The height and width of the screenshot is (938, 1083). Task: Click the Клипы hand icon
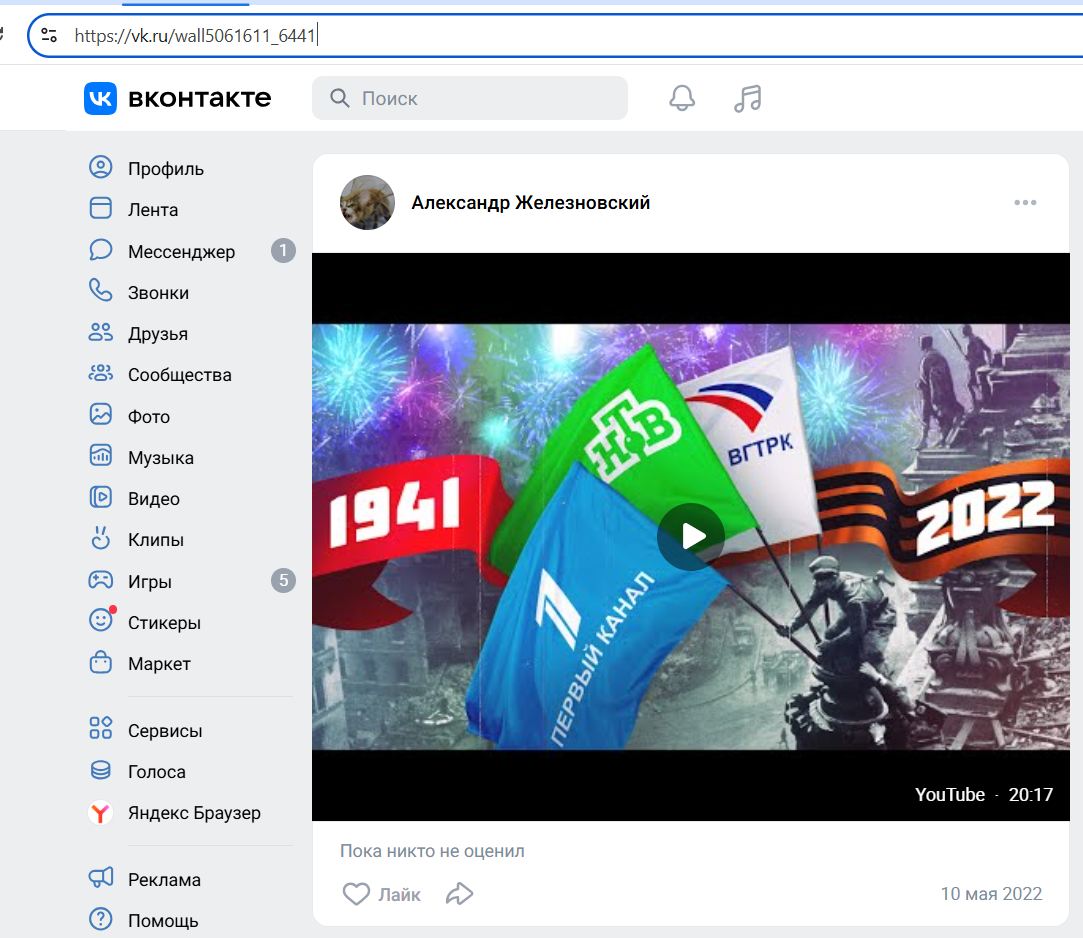(x=101, y=538)
